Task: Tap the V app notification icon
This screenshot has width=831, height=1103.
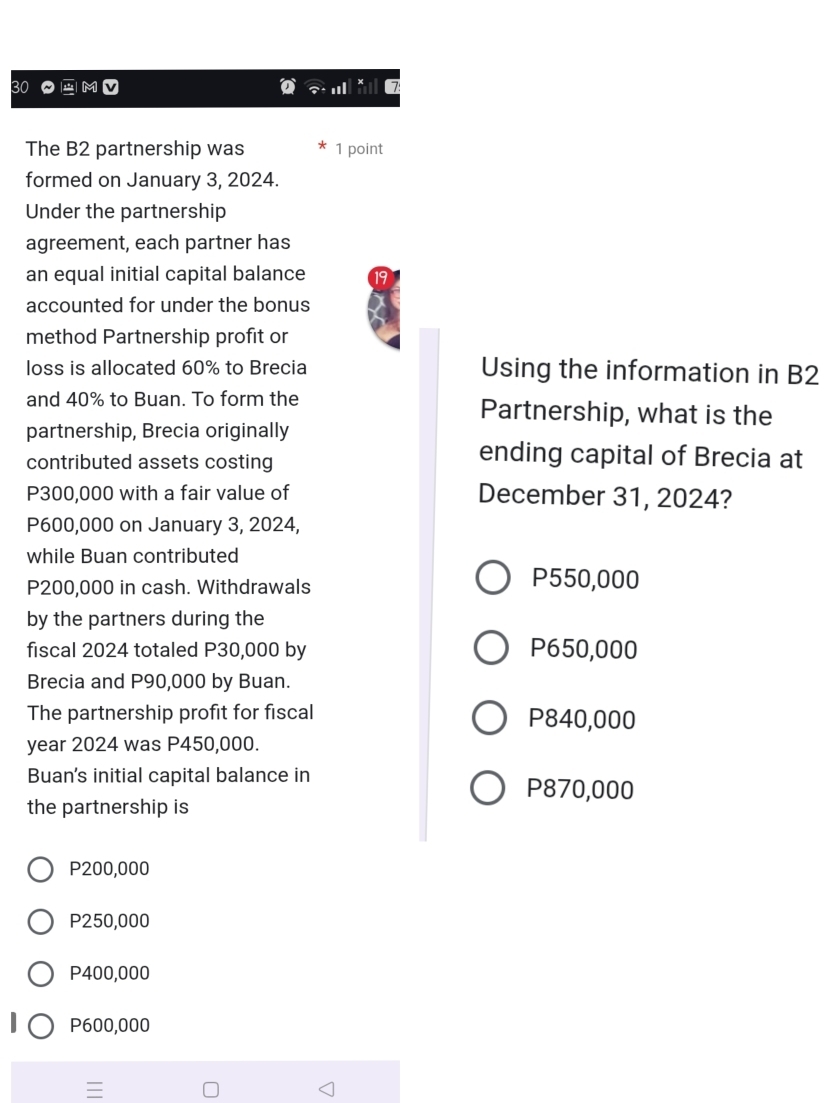Action: (110, 87)
